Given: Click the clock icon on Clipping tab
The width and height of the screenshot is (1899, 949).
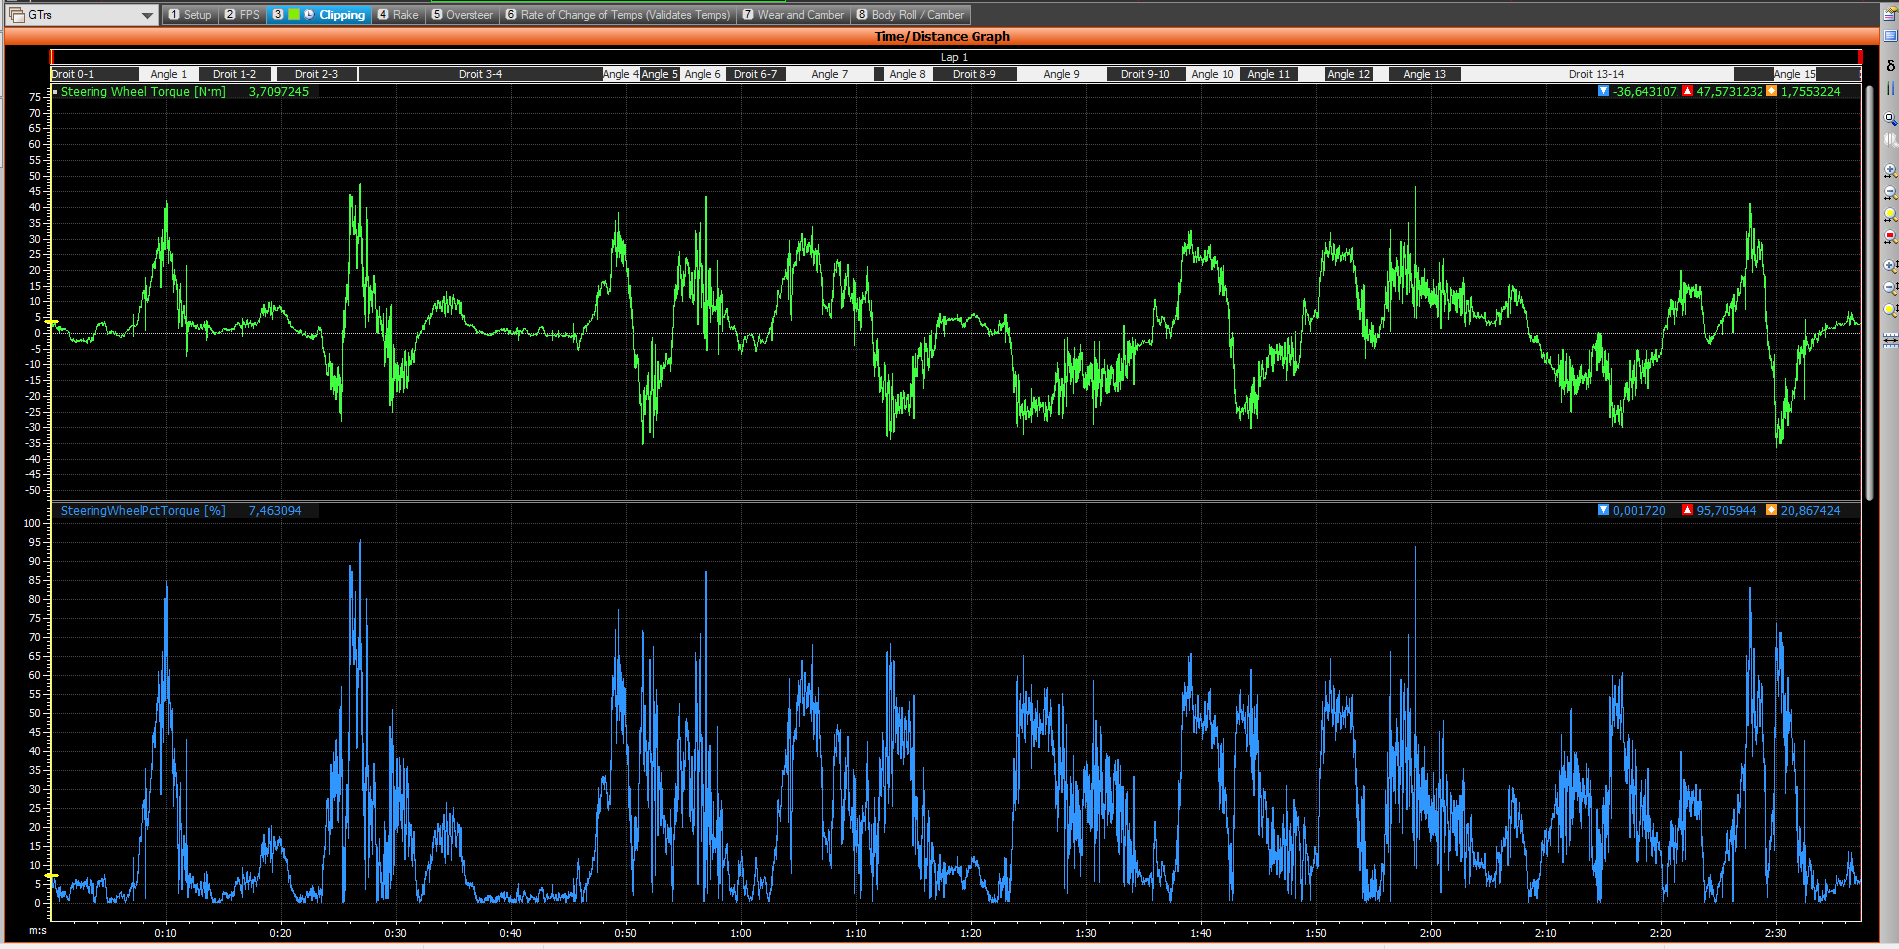Looking at the screenshot, I should [x=309, y=14].
